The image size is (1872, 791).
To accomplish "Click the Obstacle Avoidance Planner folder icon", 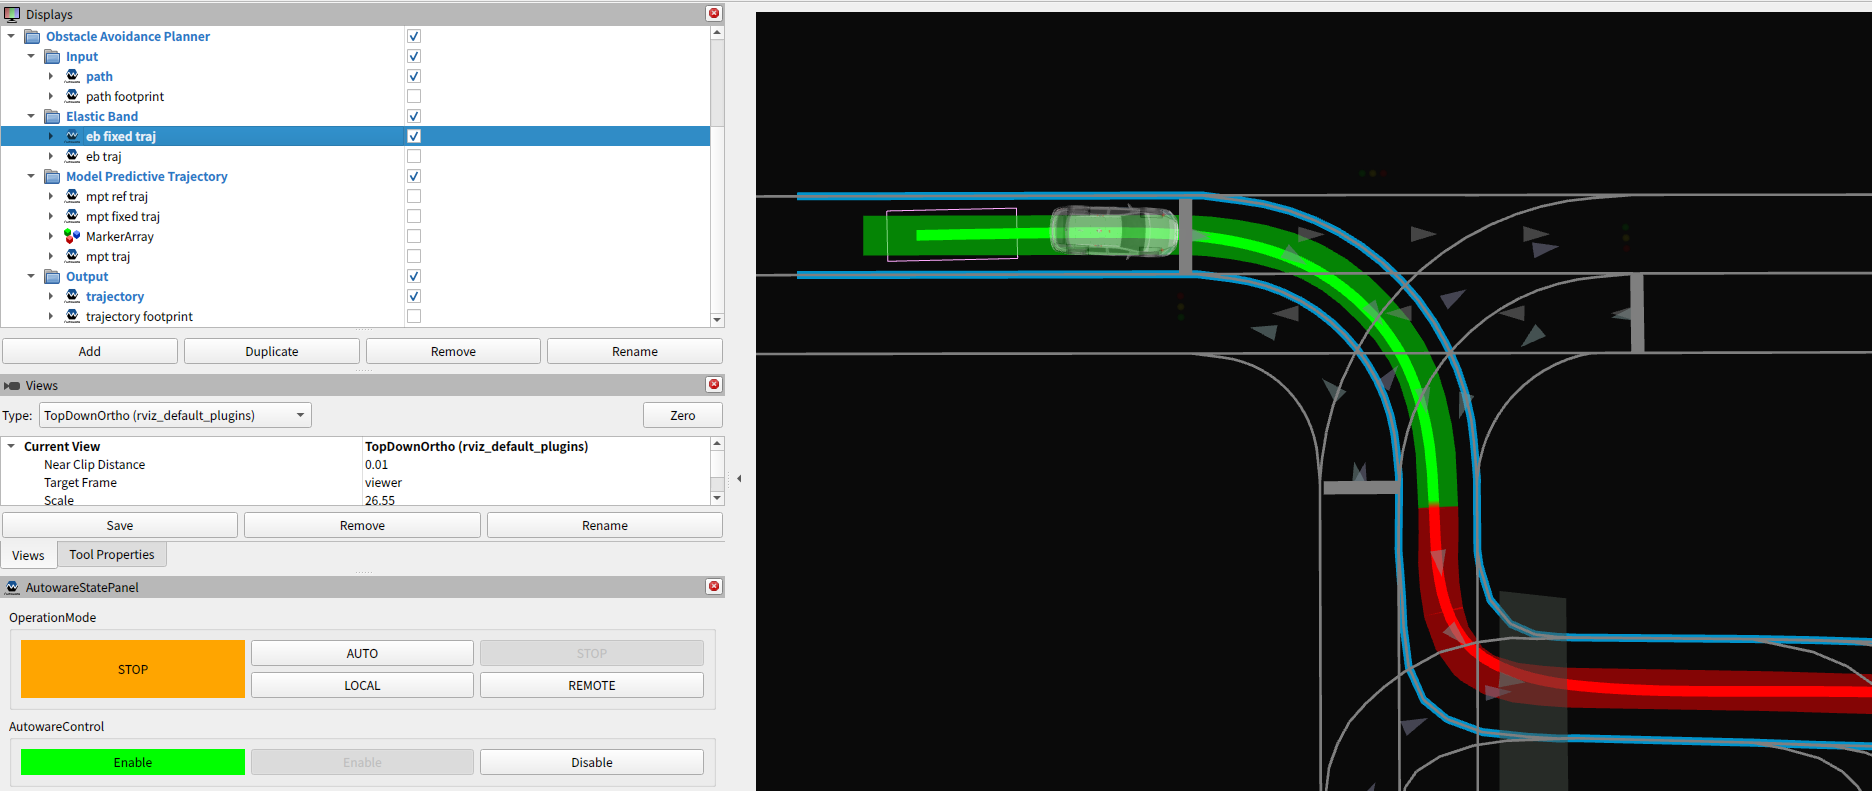I will (x=32, y=36).
